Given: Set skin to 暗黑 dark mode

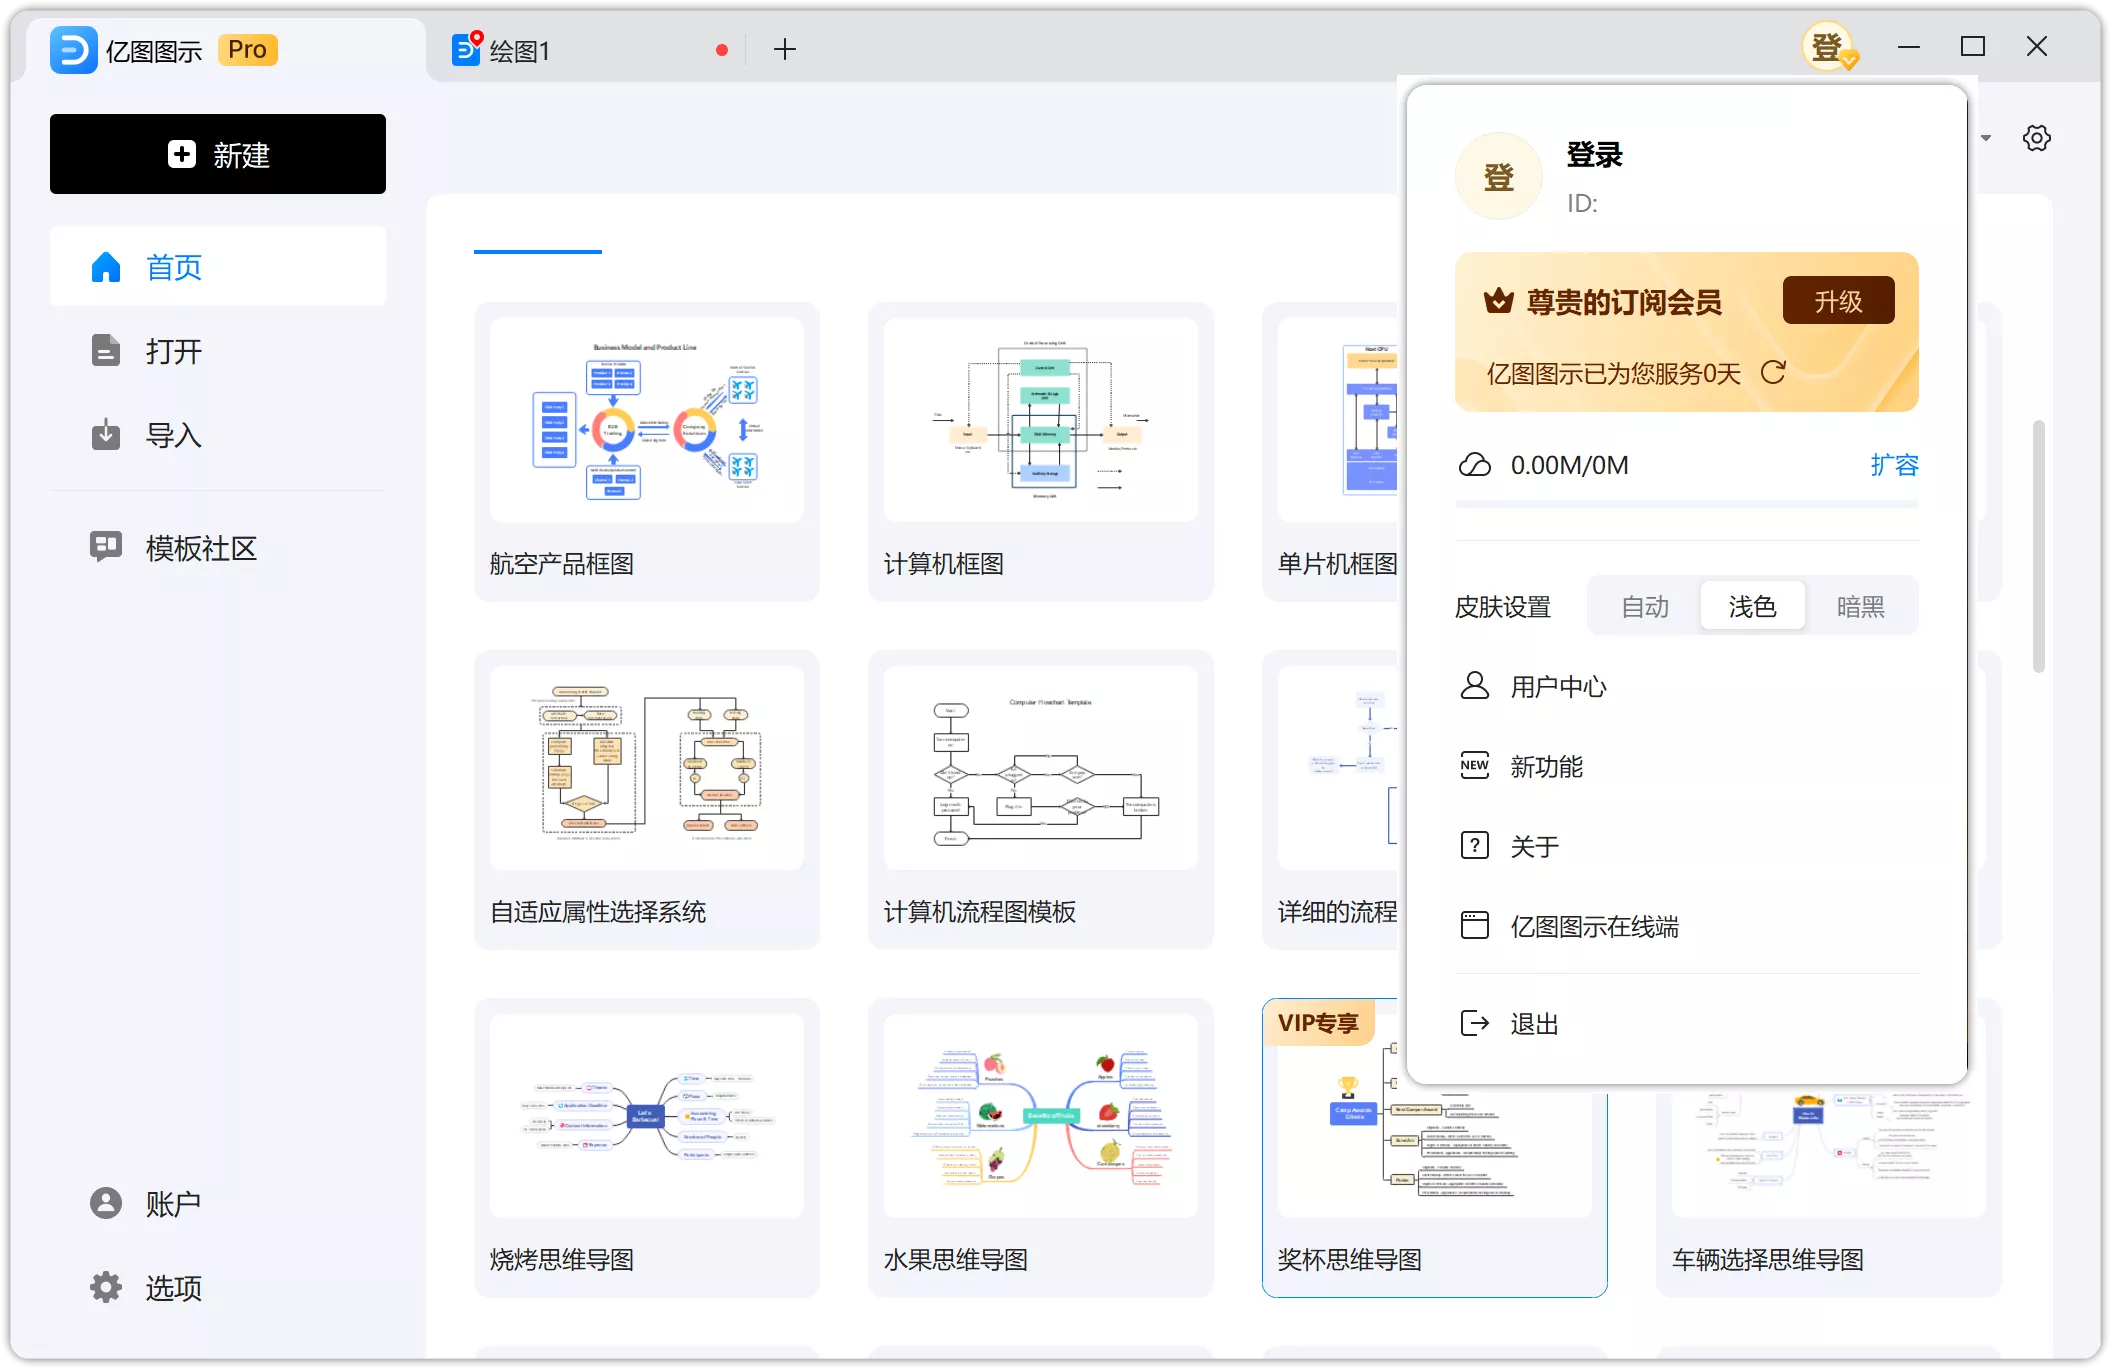Looking at the screenshot, I should pos(1860,606).
